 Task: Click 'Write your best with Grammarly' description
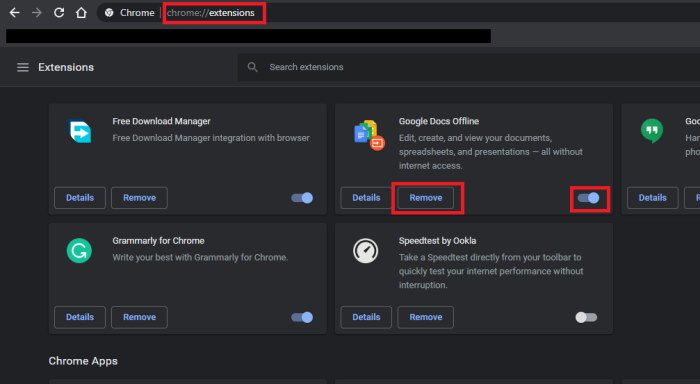(x=200, y=257)
